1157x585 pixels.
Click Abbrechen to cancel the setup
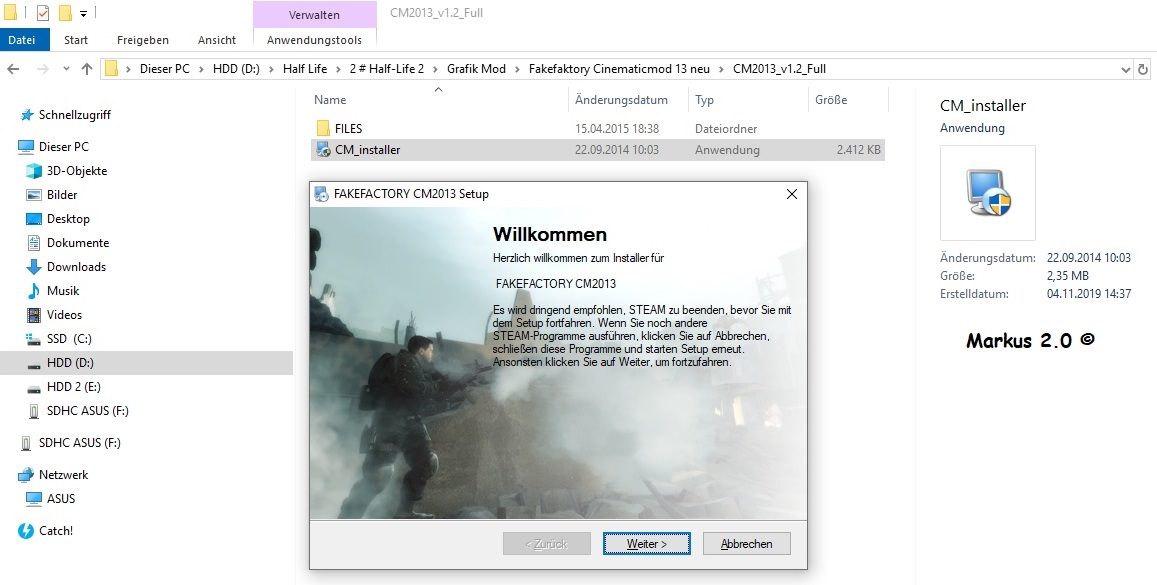746,544
